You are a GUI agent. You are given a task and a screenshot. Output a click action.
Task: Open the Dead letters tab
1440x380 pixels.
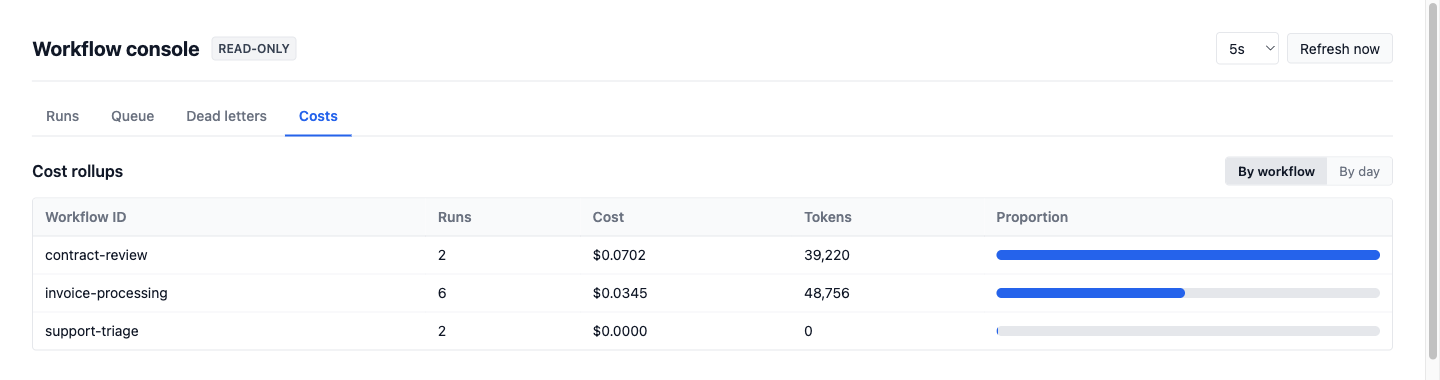coord(226,116)
